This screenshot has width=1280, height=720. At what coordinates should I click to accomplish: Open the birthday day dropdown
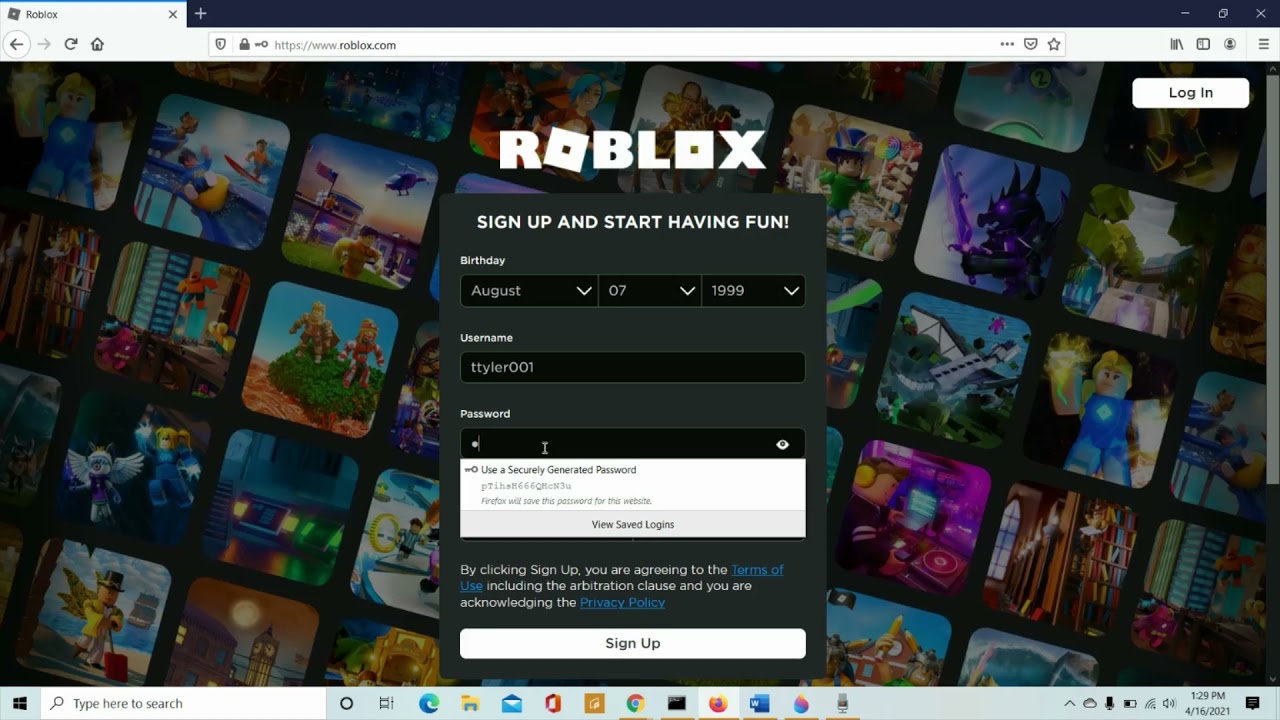click(649, 290)
